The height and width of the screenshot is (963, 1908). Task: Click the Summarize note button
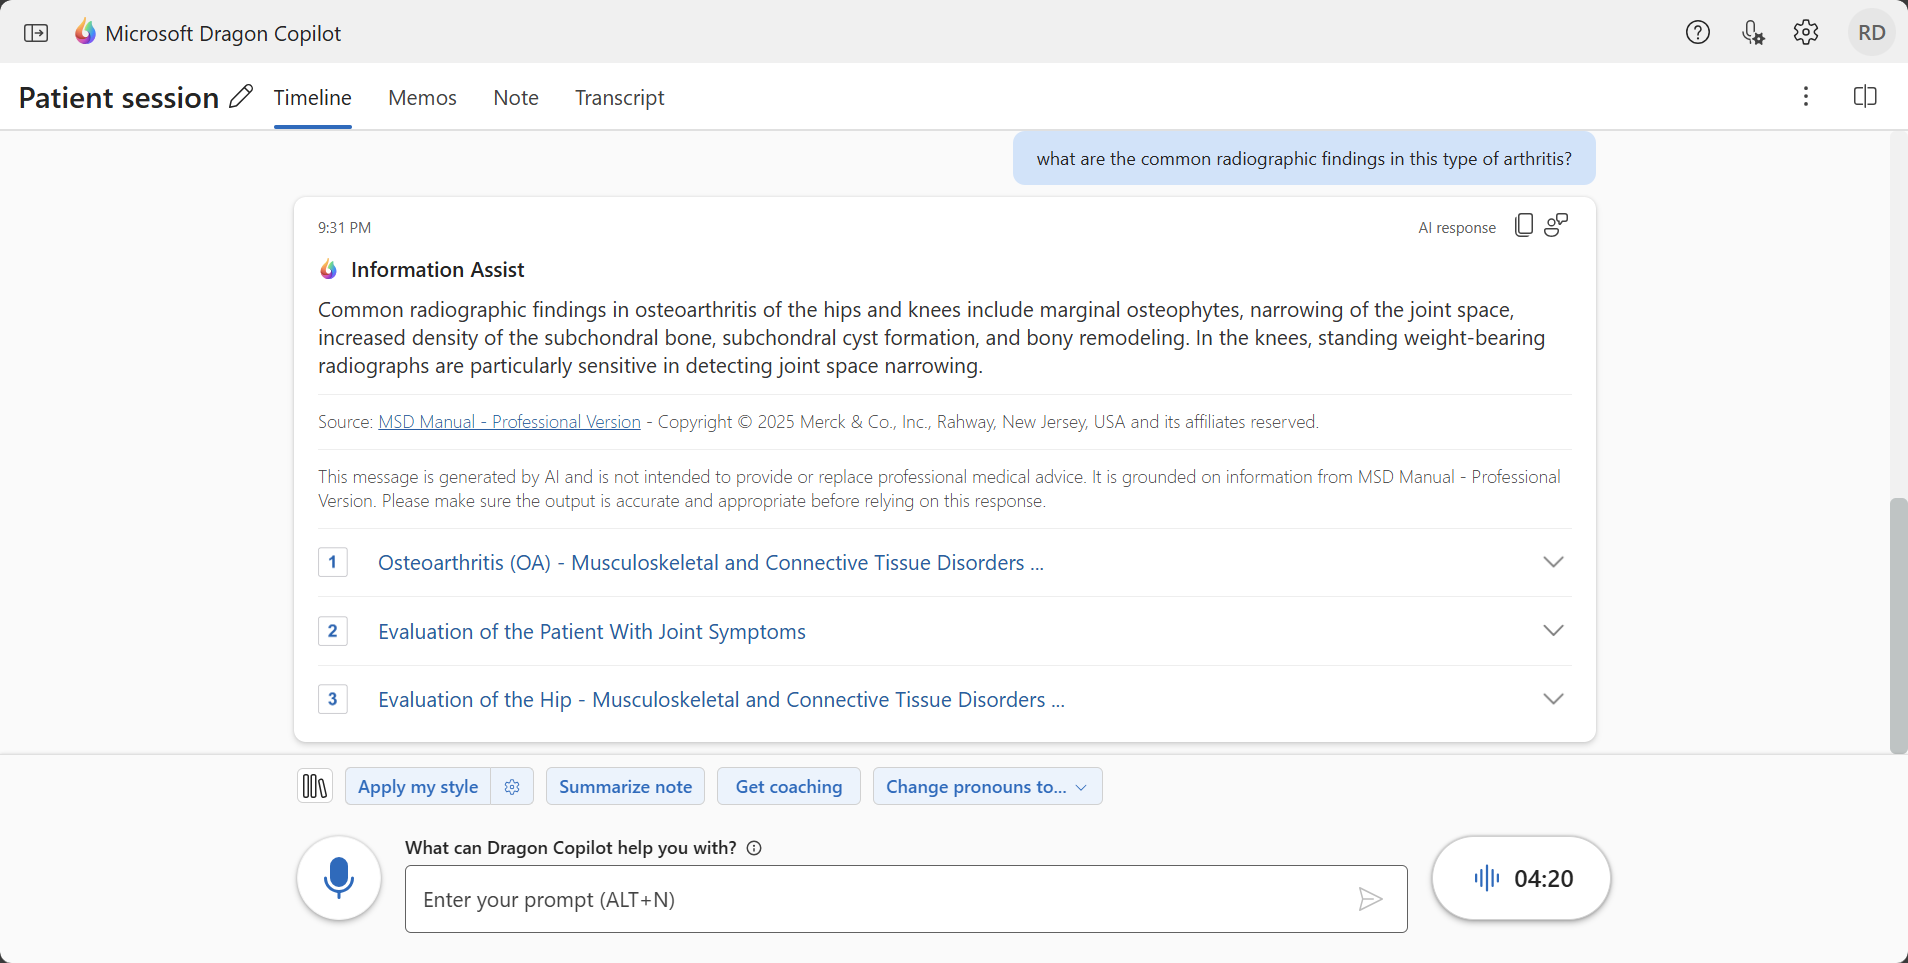[x=626, y=787]
